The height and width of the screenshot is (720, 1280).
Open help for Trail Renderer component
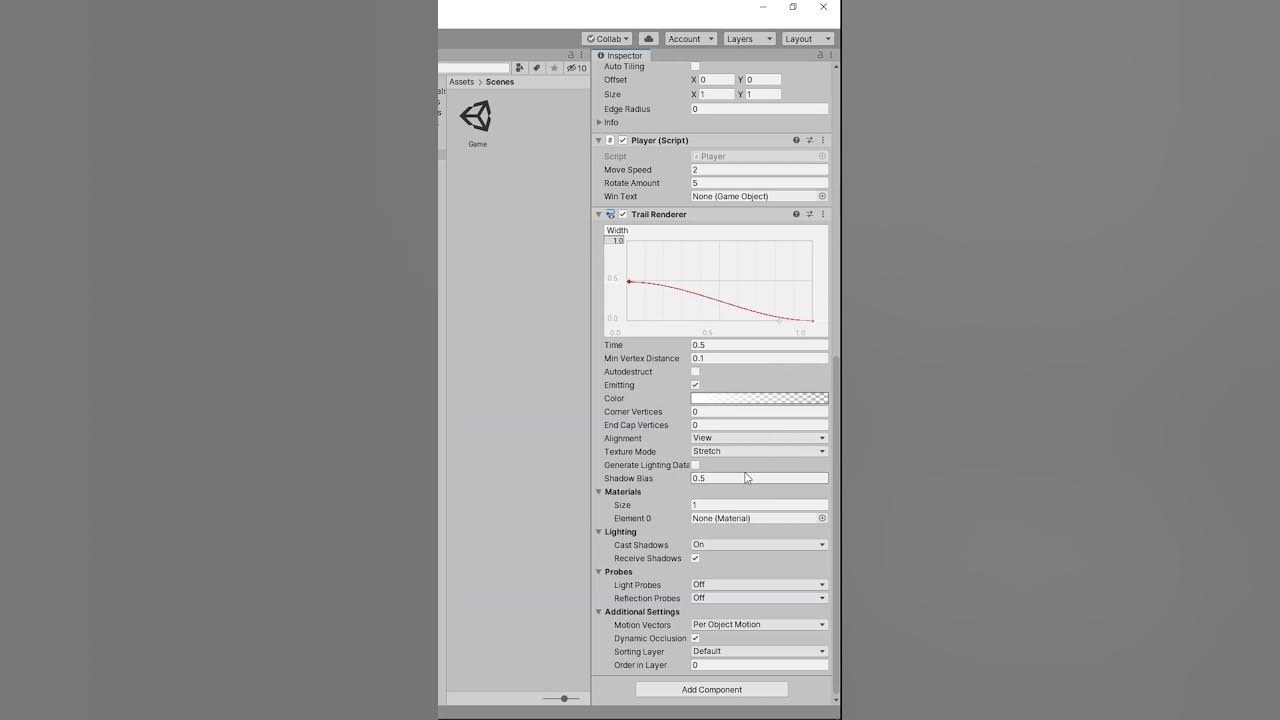(796, 214)
